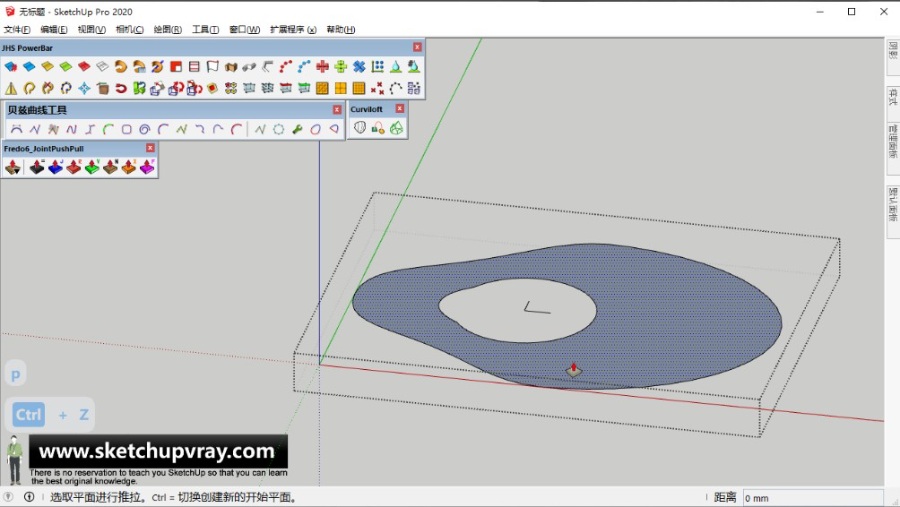Viewport: 900px width, 507px height.
Task: Open the 编辑(E) menu
Action: (x=53, y=29)
